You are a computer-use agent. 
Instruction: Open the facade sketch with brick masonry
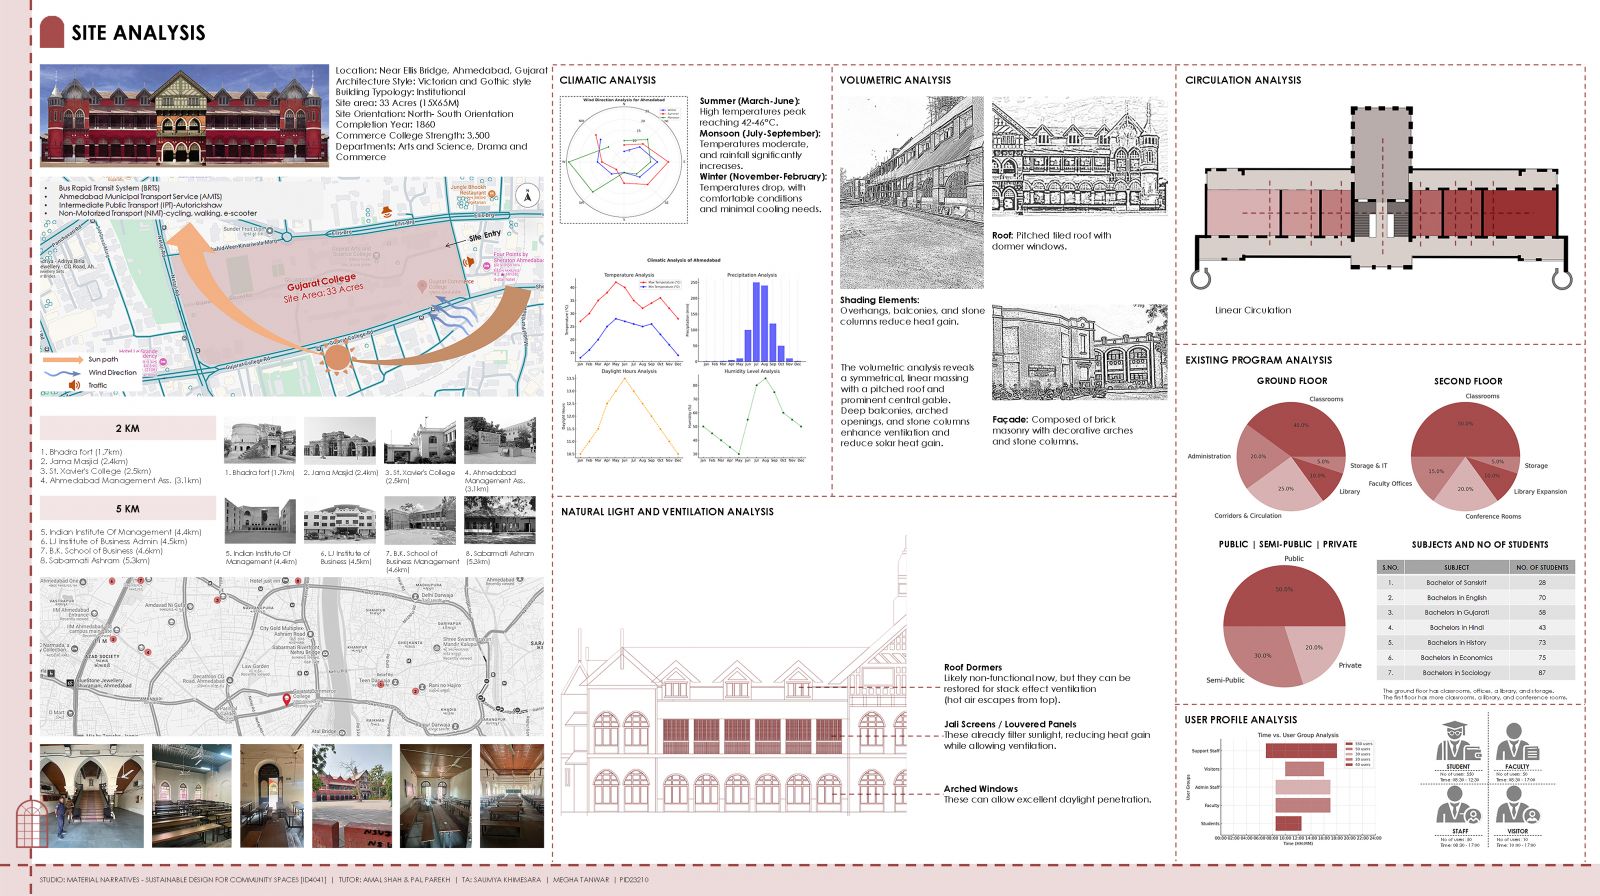(1079, 354)
